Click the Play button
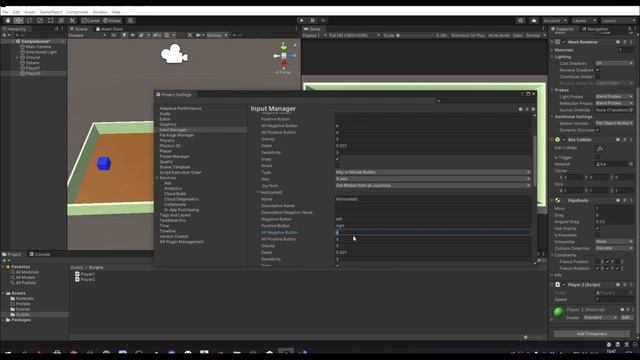Screen dimensions: 640x360 tap(302, 20)
